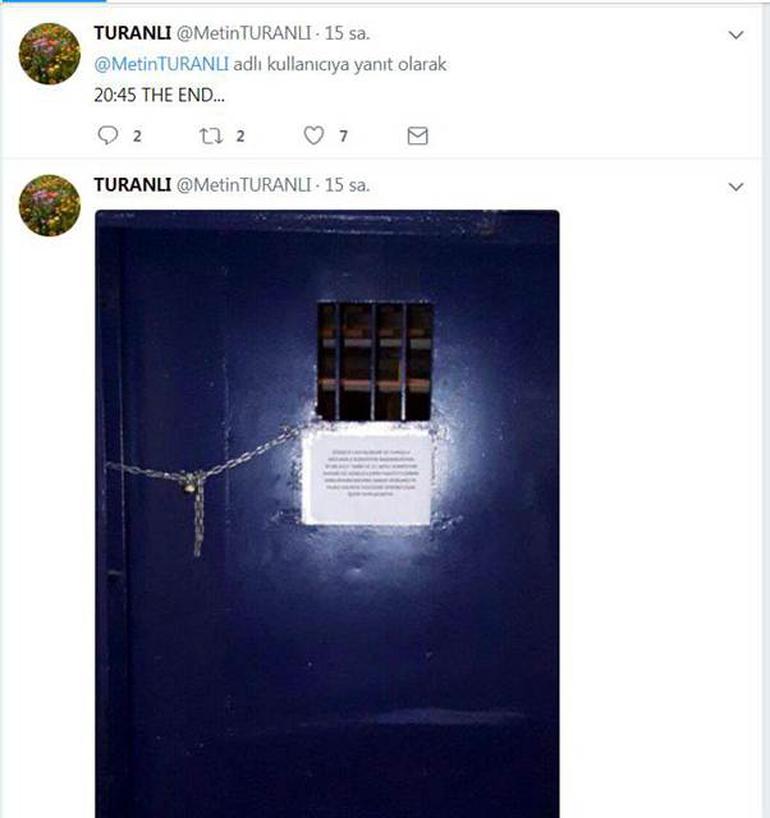Click the retweet count number 2

click(240, 137)
